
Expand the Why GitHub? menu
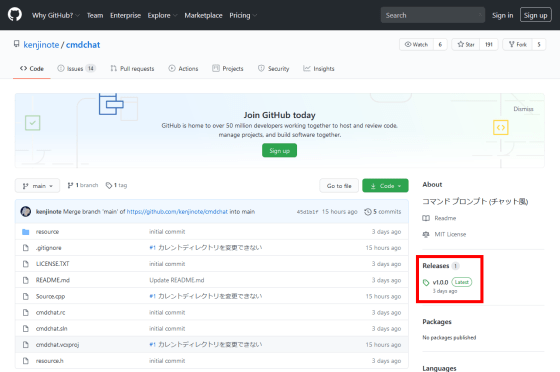[x=56, y=15]
